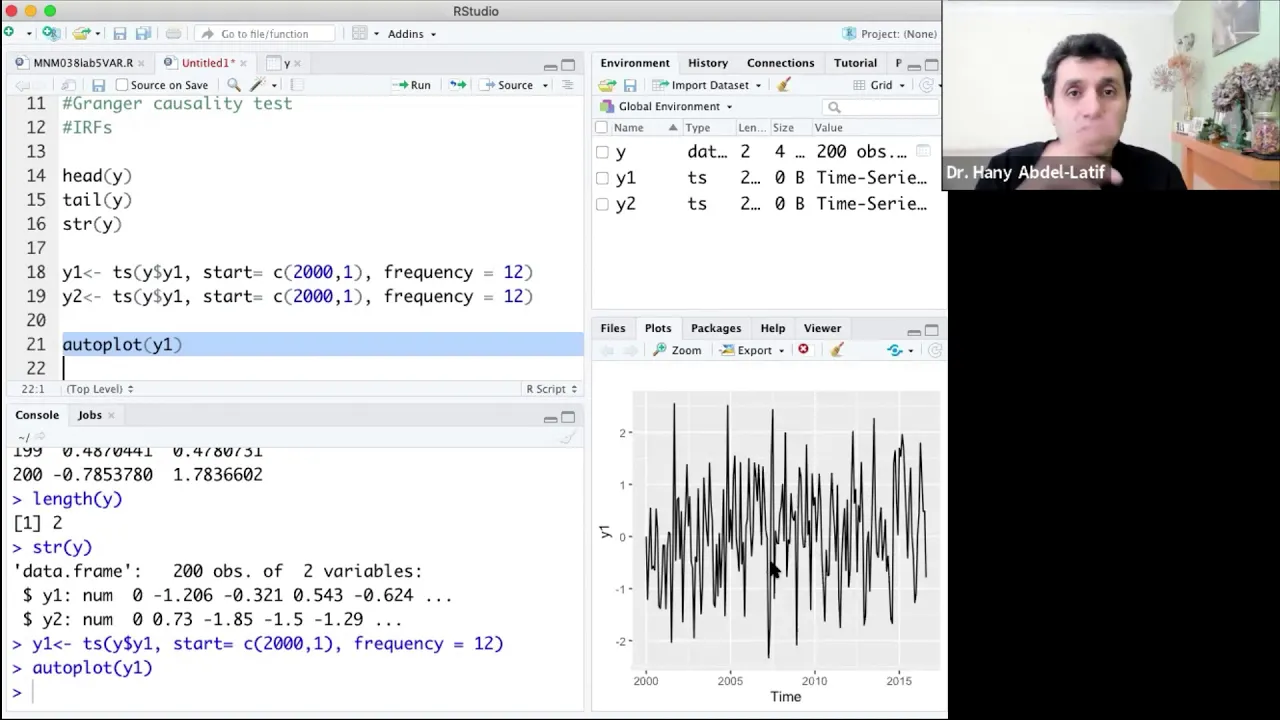Open the Files tab
Screen dimensions: 1280x720
coord(613,328)
